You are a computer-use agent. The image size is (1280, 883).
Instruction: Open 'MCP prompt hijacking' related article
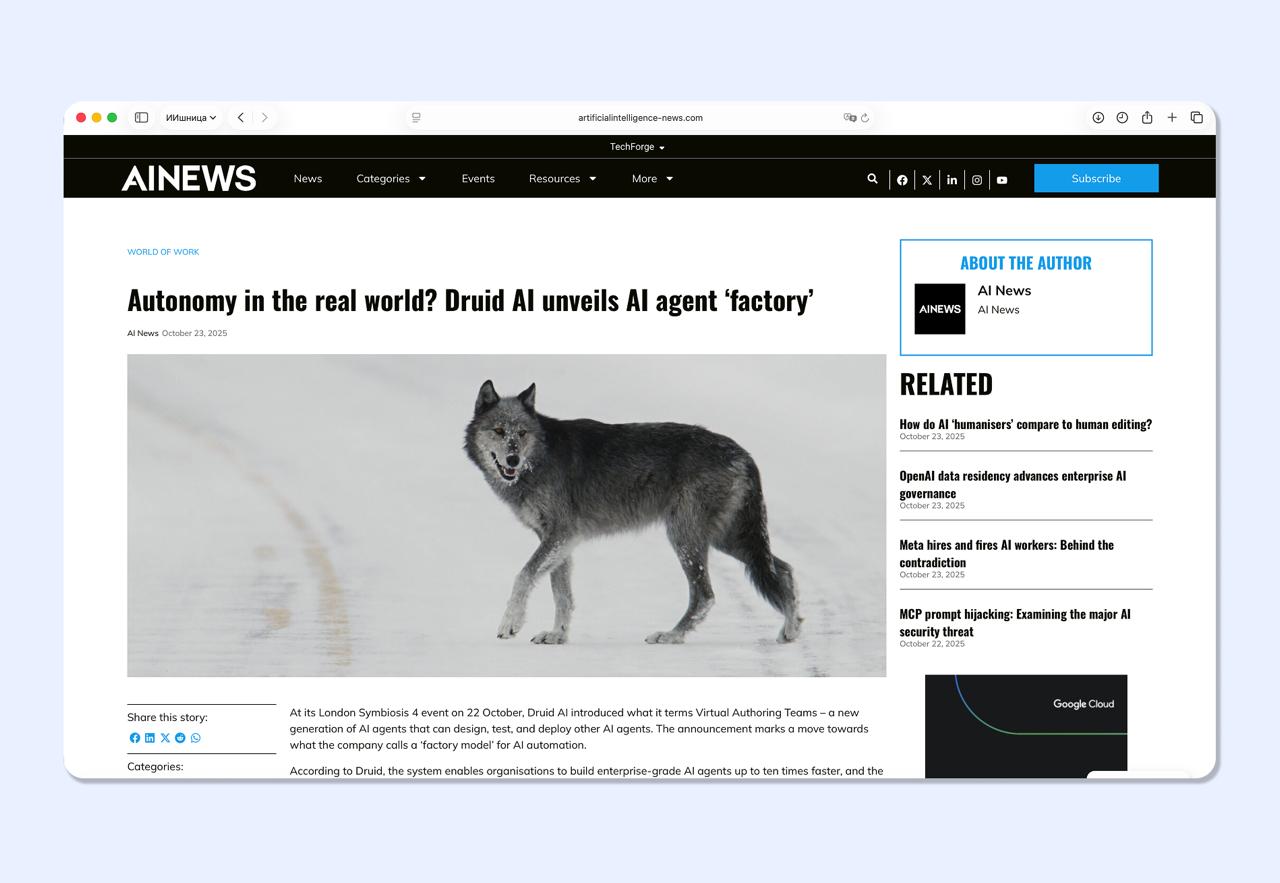point(1015,622)
